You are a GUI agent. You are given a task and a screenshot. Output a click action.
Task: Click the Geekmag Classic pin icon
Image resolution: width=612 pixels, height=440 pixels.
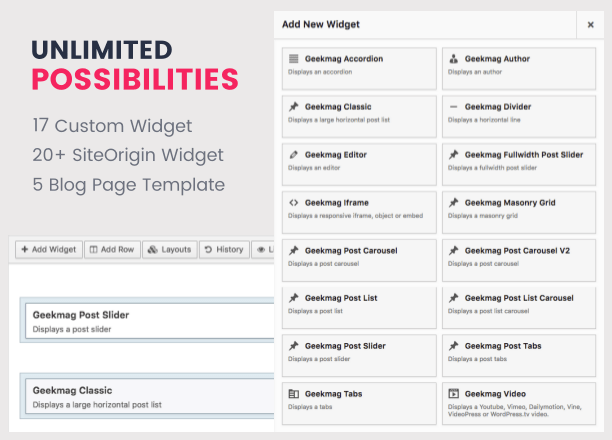click(x=294, y=107)
